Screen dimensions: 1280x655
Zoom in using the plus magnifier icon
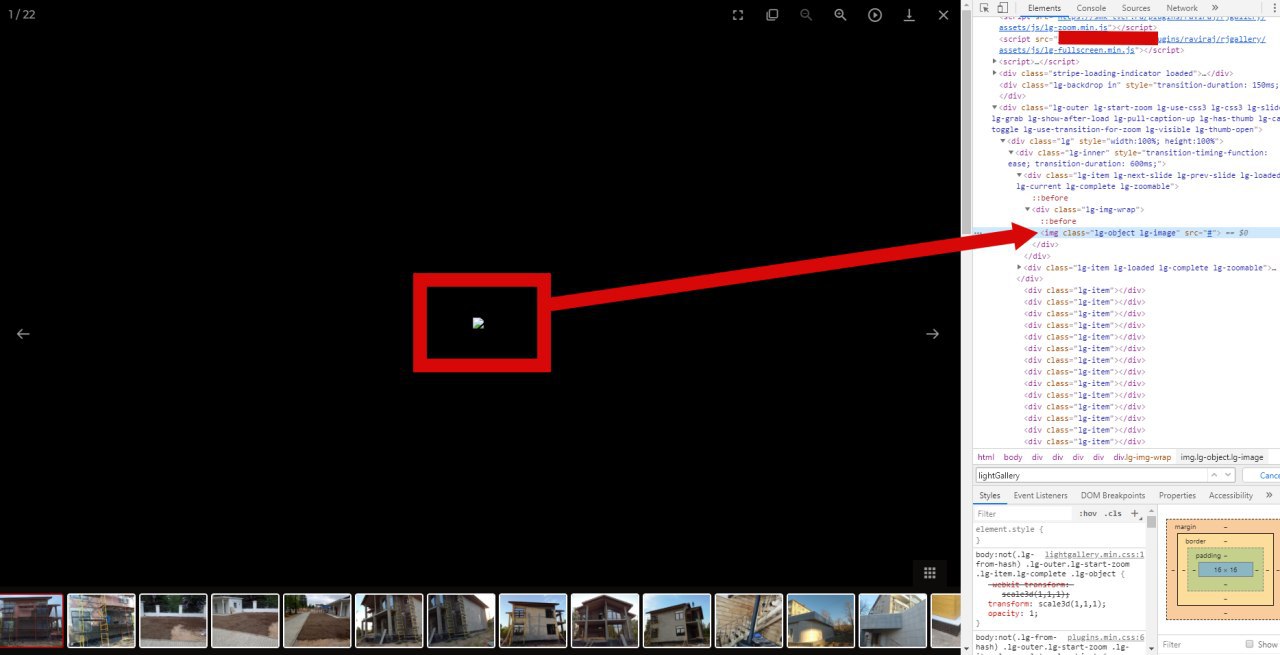(840, 15)
